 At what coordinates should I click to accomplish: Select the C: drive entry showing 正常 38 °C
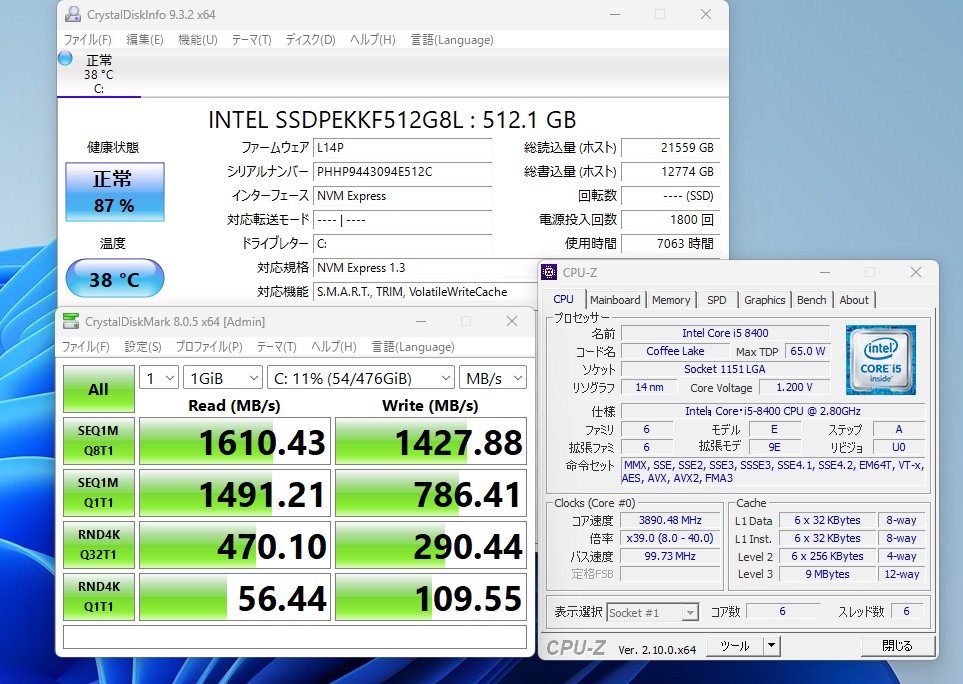click(99, 74)
